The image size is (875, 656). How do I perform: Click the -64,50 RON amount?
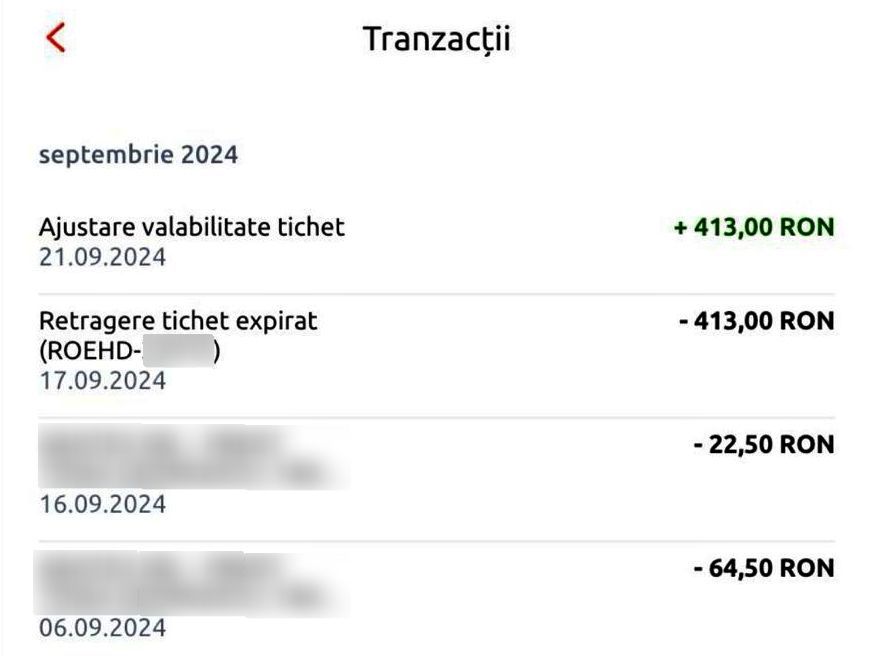pos(763,568)
